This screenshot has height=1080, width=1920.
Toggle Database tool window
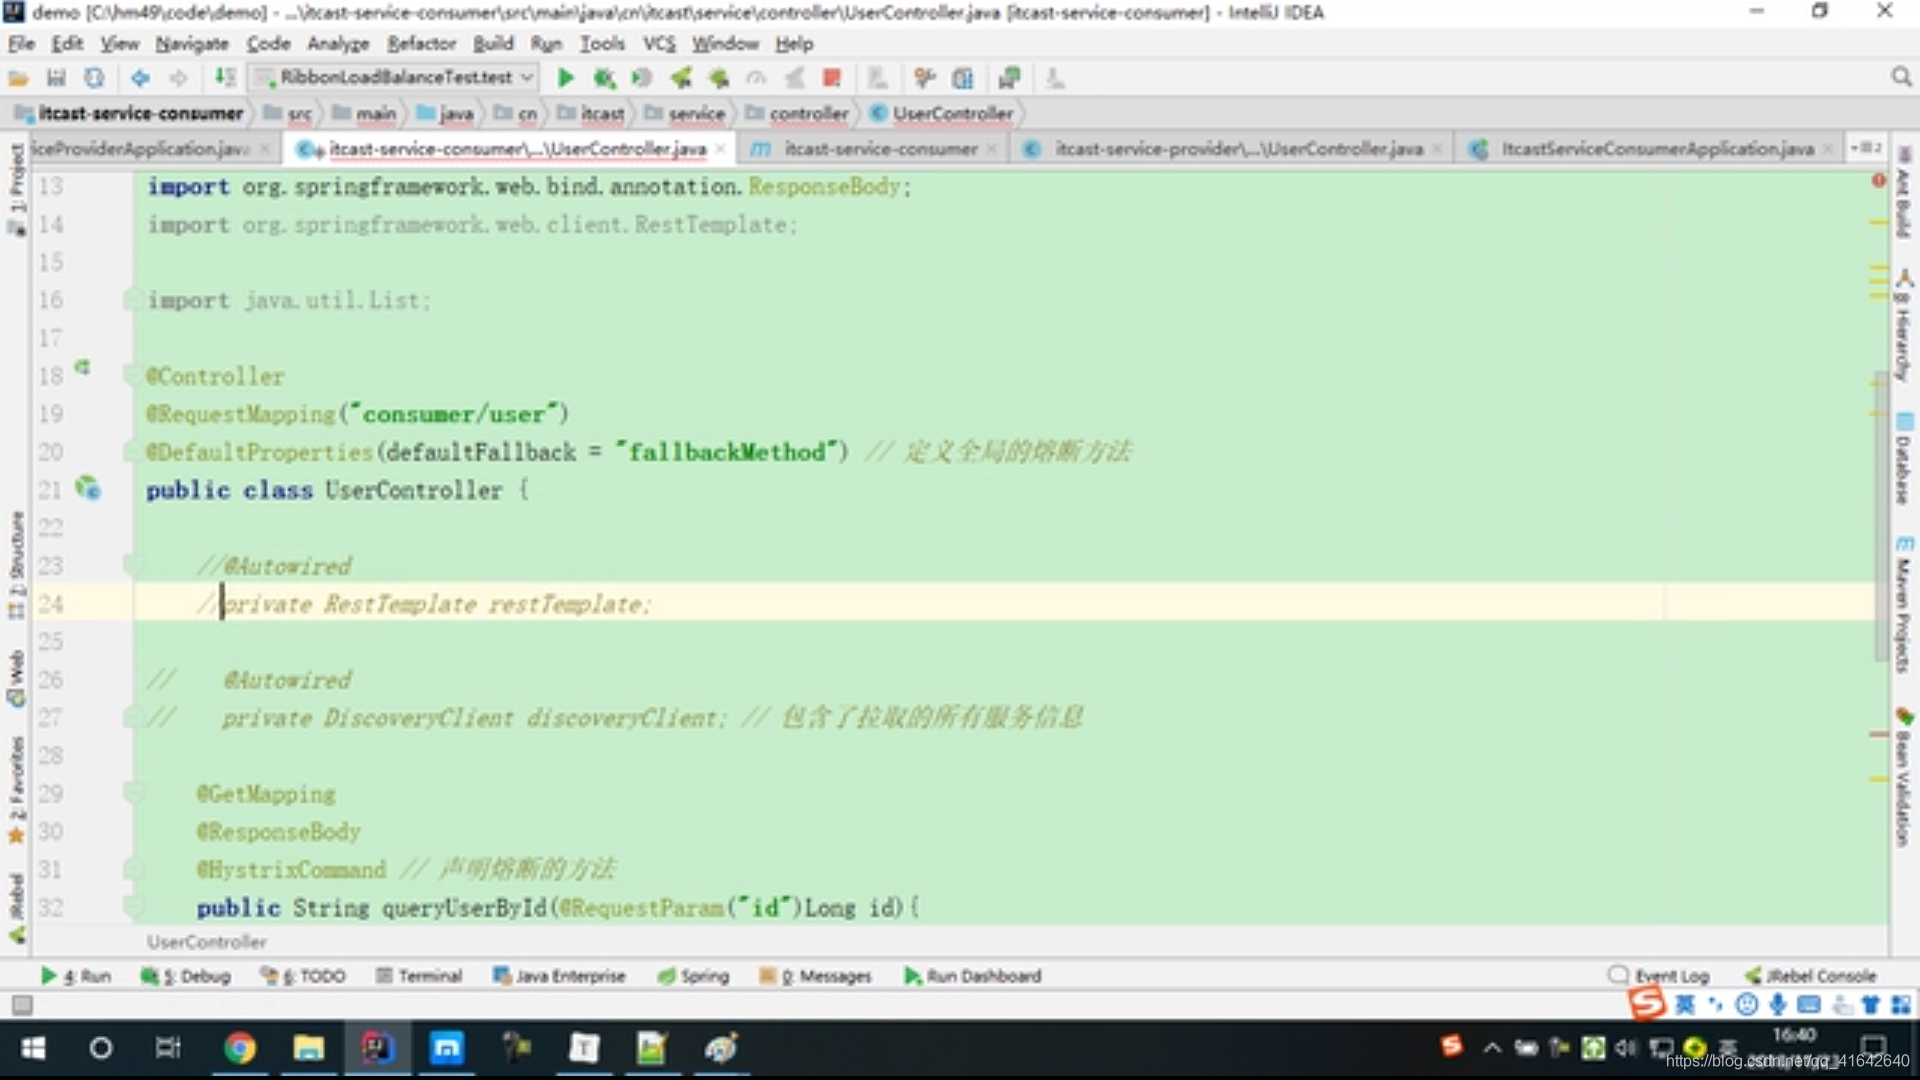tap(1903, 458)
